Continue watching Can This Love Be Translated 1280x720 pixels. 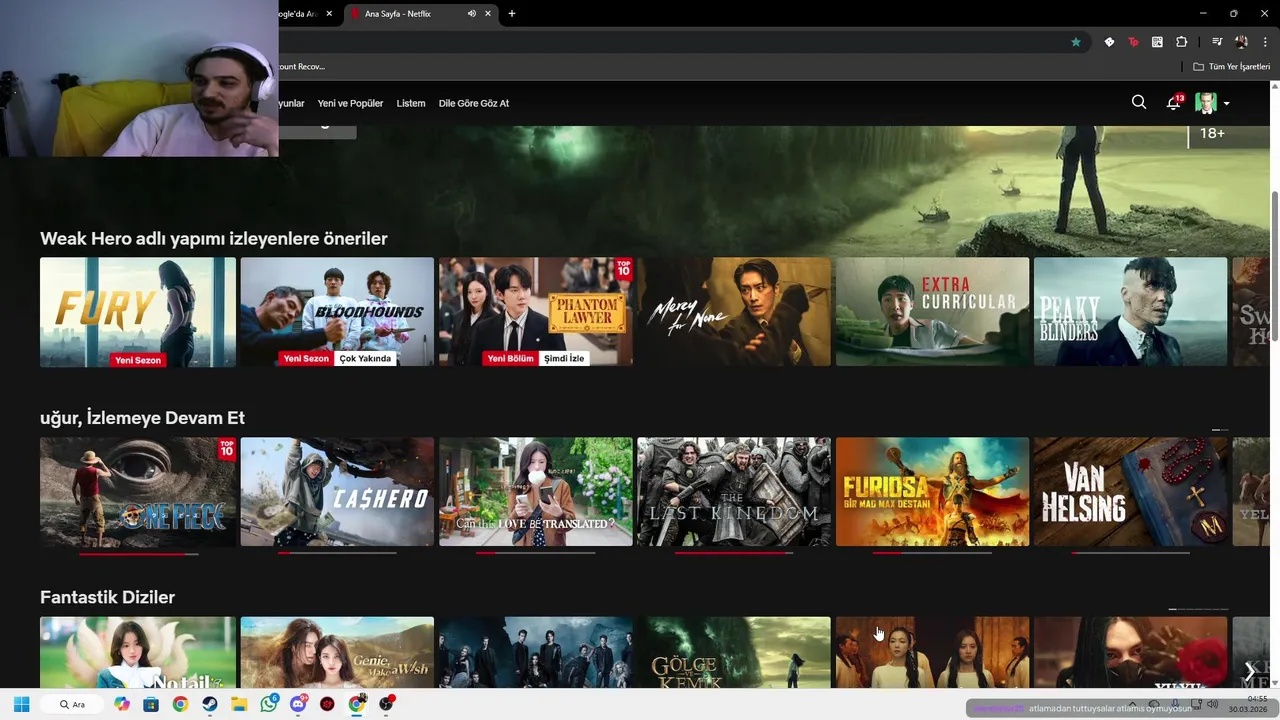tap(535, 491)
